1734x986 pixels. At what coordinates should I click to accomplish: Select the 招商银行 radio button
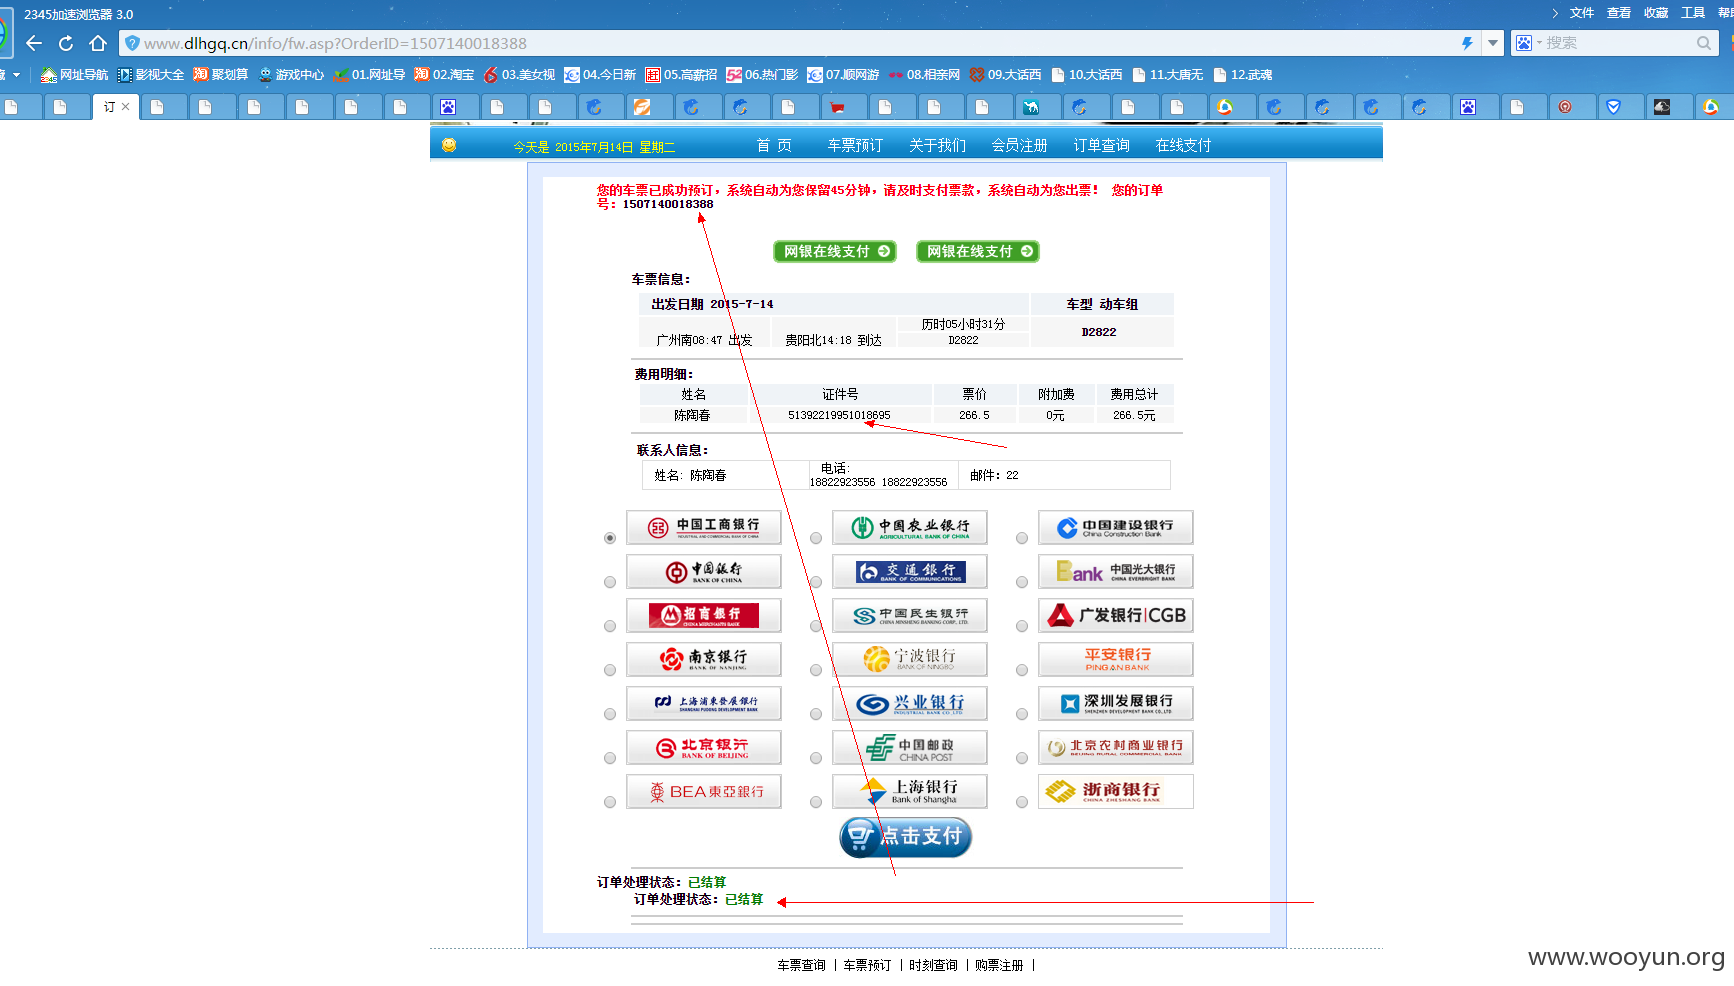[610, 626]
